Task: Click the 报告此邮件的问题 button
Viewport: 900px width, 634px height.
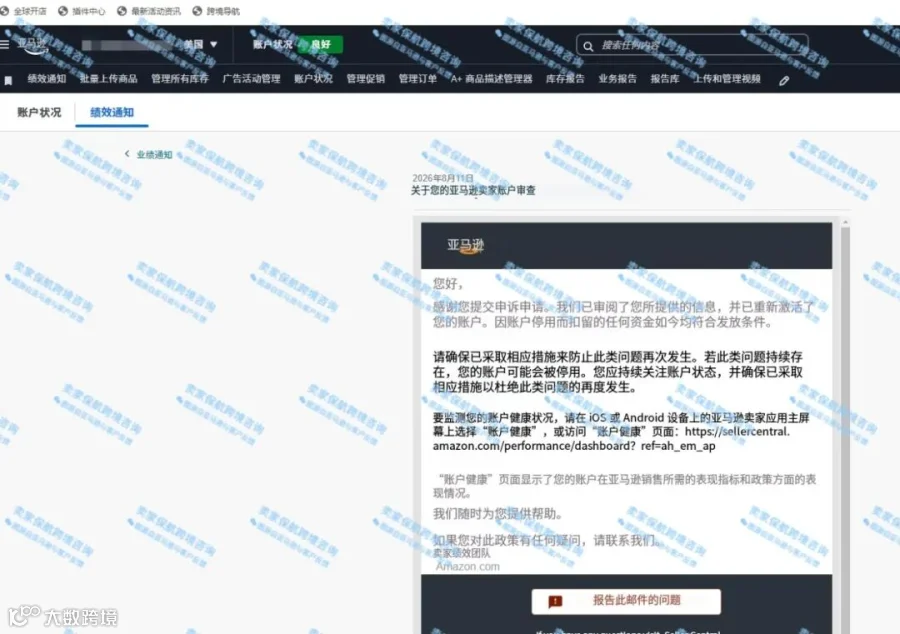Action: (626, 601)
